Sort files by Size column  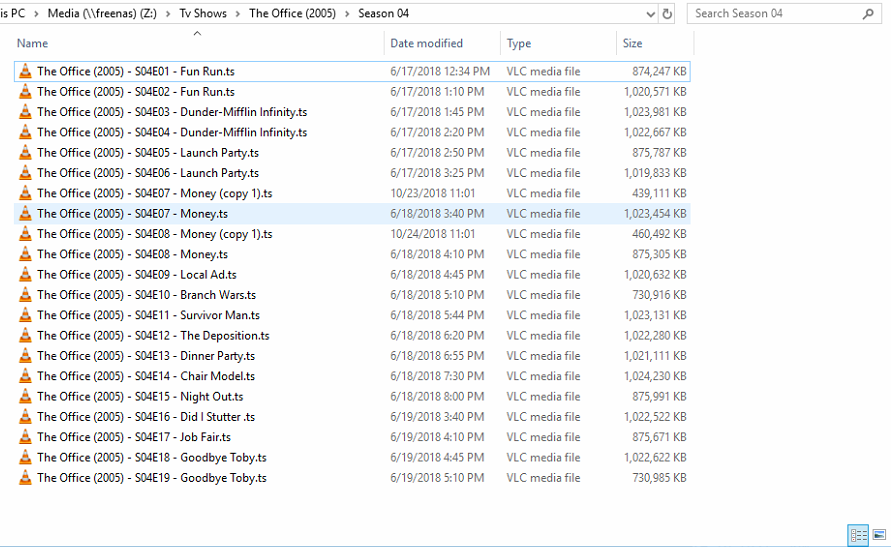tap(632, 43)
